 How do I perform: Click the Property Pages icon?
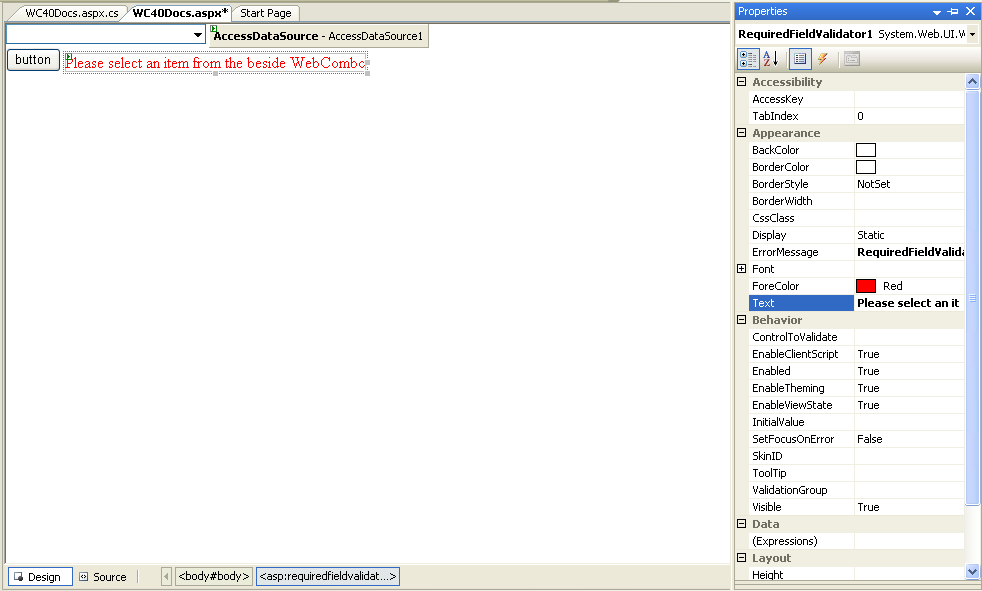coord(851,59)
